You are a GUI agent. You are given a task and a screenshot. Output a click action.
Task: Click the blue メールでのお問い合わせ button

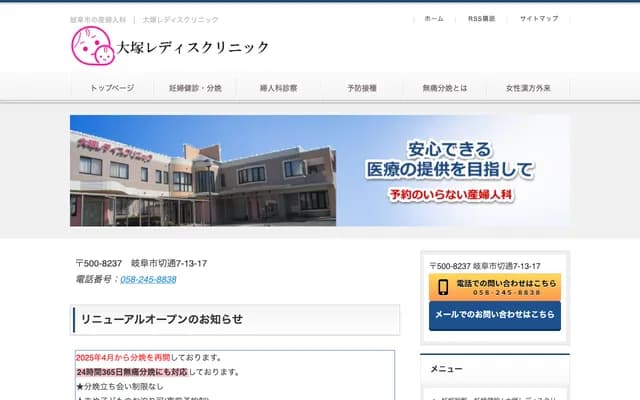point(495,316)
